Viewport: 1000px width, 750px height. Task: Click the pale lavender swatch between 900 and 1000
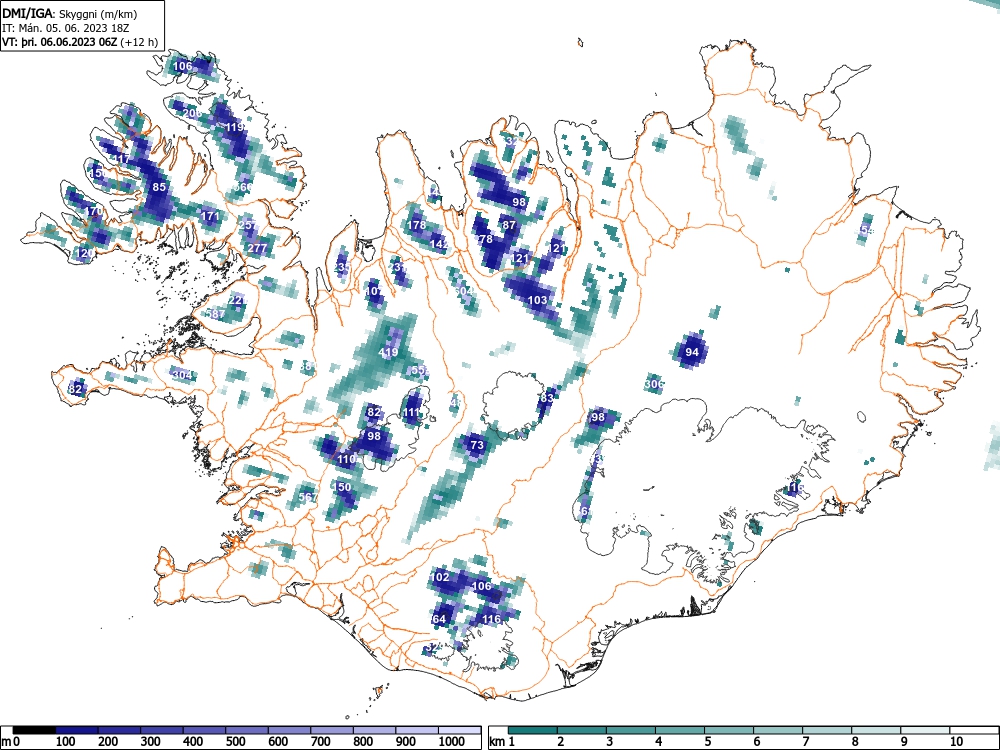(417, 730)
